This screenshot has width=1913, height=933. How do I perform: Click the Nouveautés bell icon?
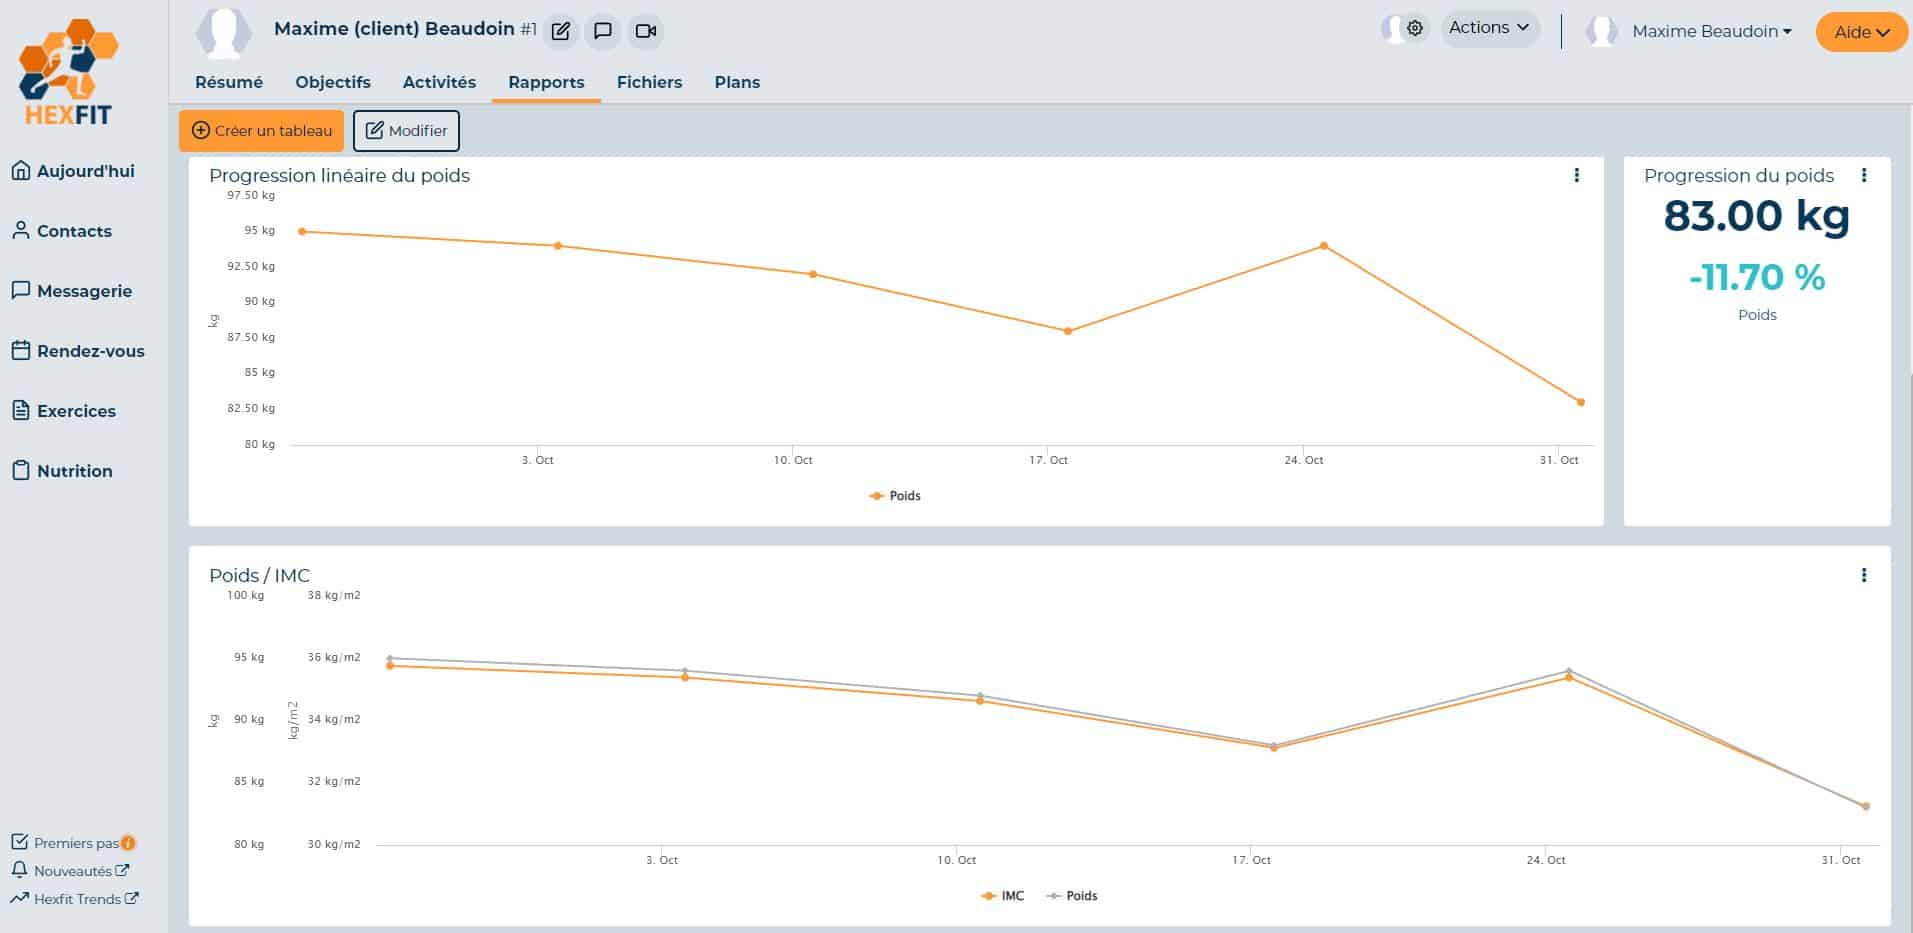point(19,870)
